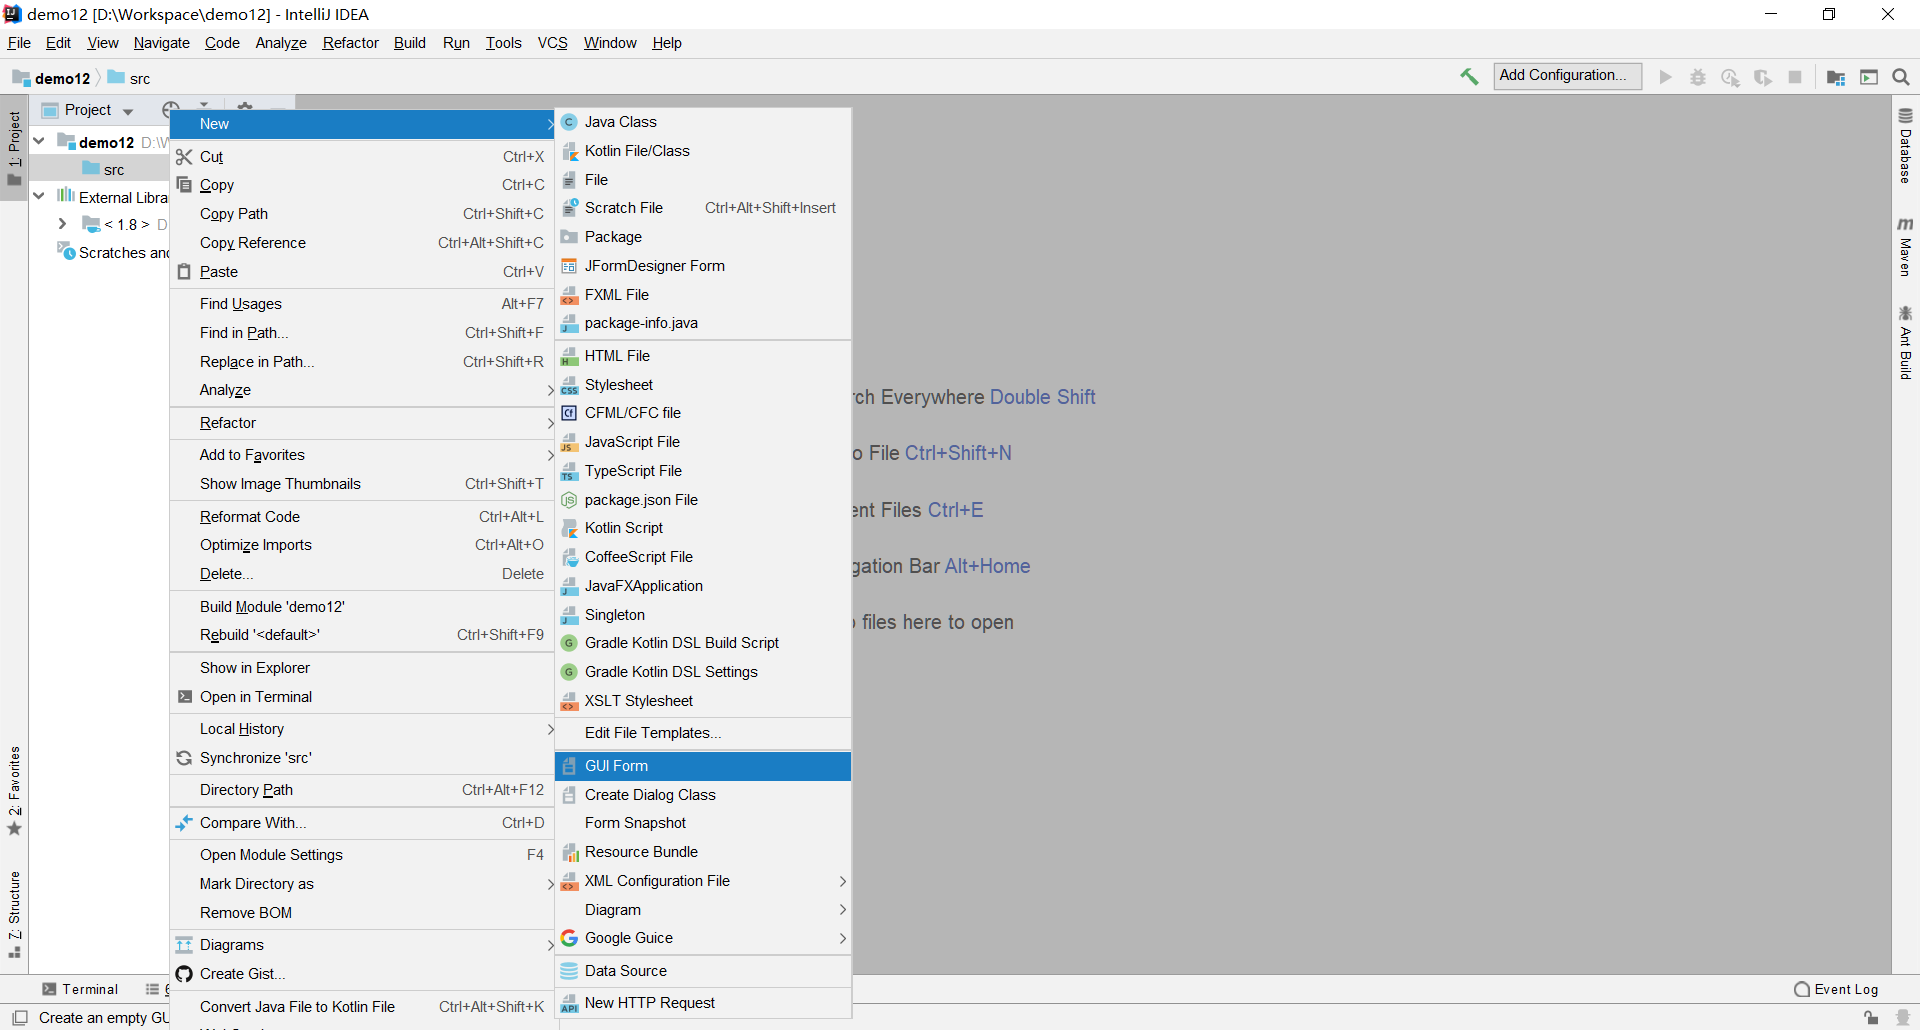The width and height of the screenshot is (1920, 1030).
Task: Click the Stop square icon in toolbar
Action: pyautogui.click(x=1795, y=77)
